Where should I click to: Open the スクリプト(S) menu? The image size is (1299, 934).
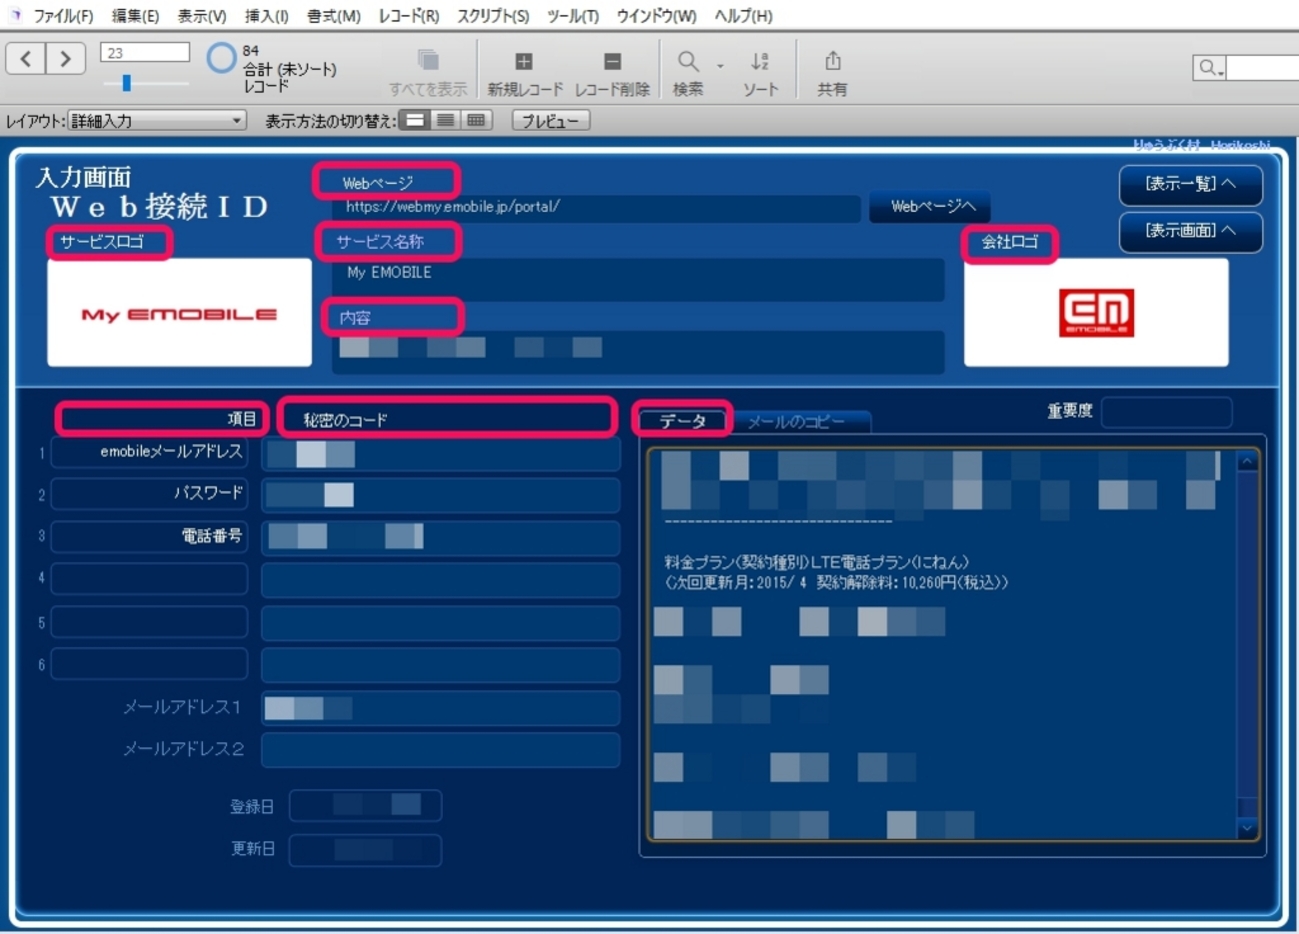tap(493, 16)
